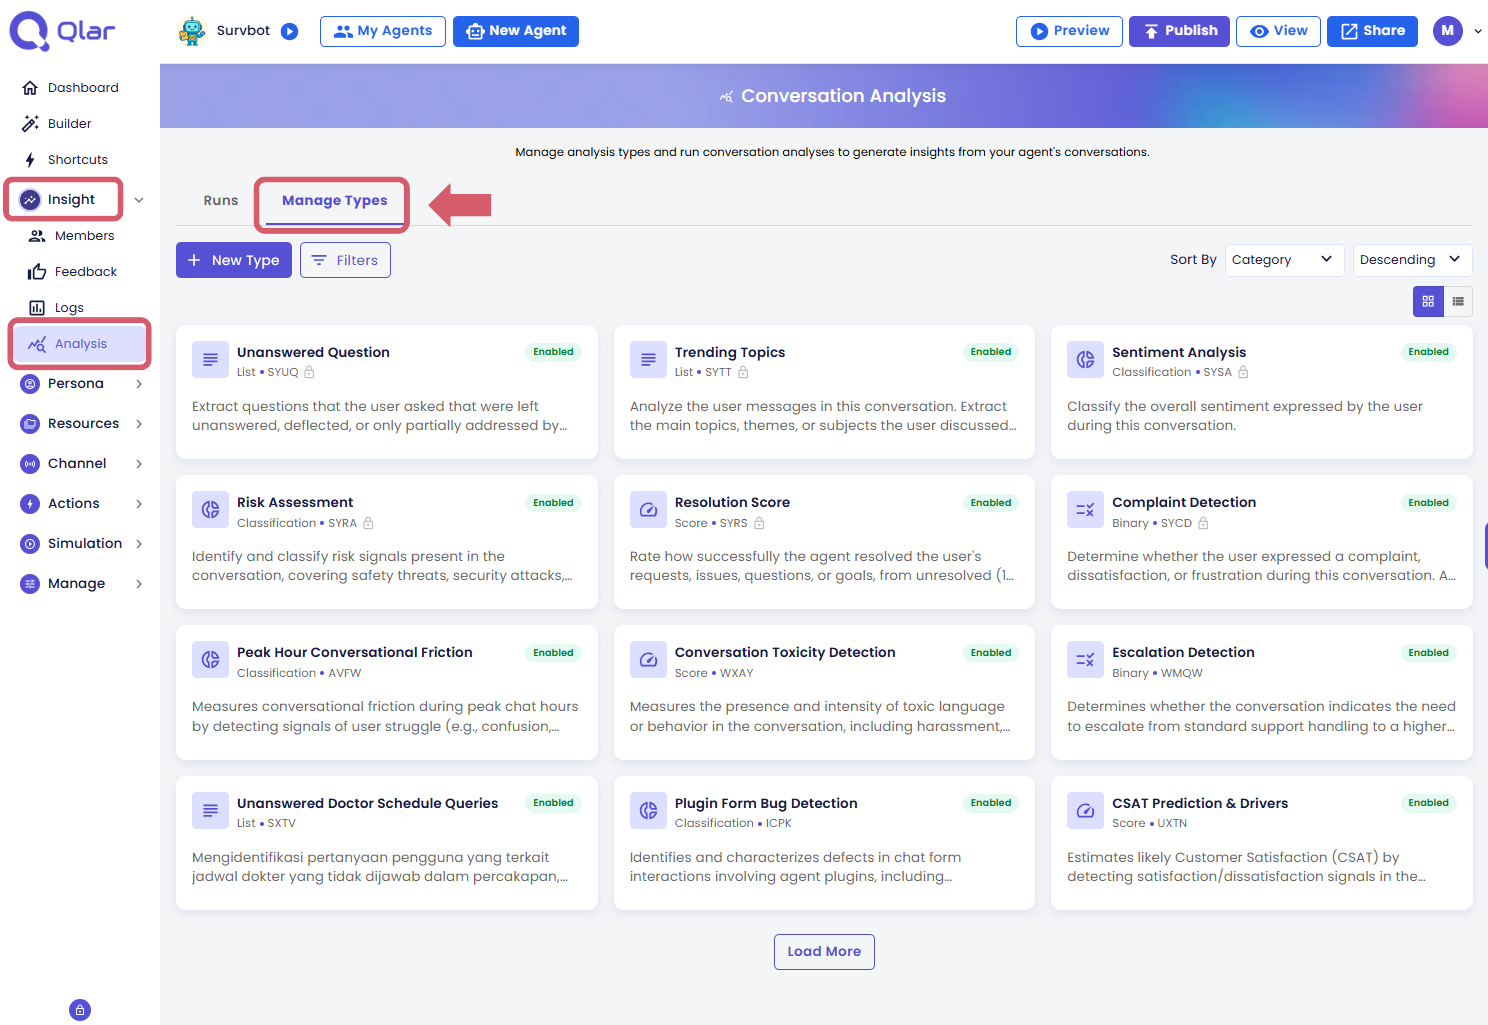Screen dimensions: 1488x1025
Task: Click the My Agents button
Action: coord(383,31)
